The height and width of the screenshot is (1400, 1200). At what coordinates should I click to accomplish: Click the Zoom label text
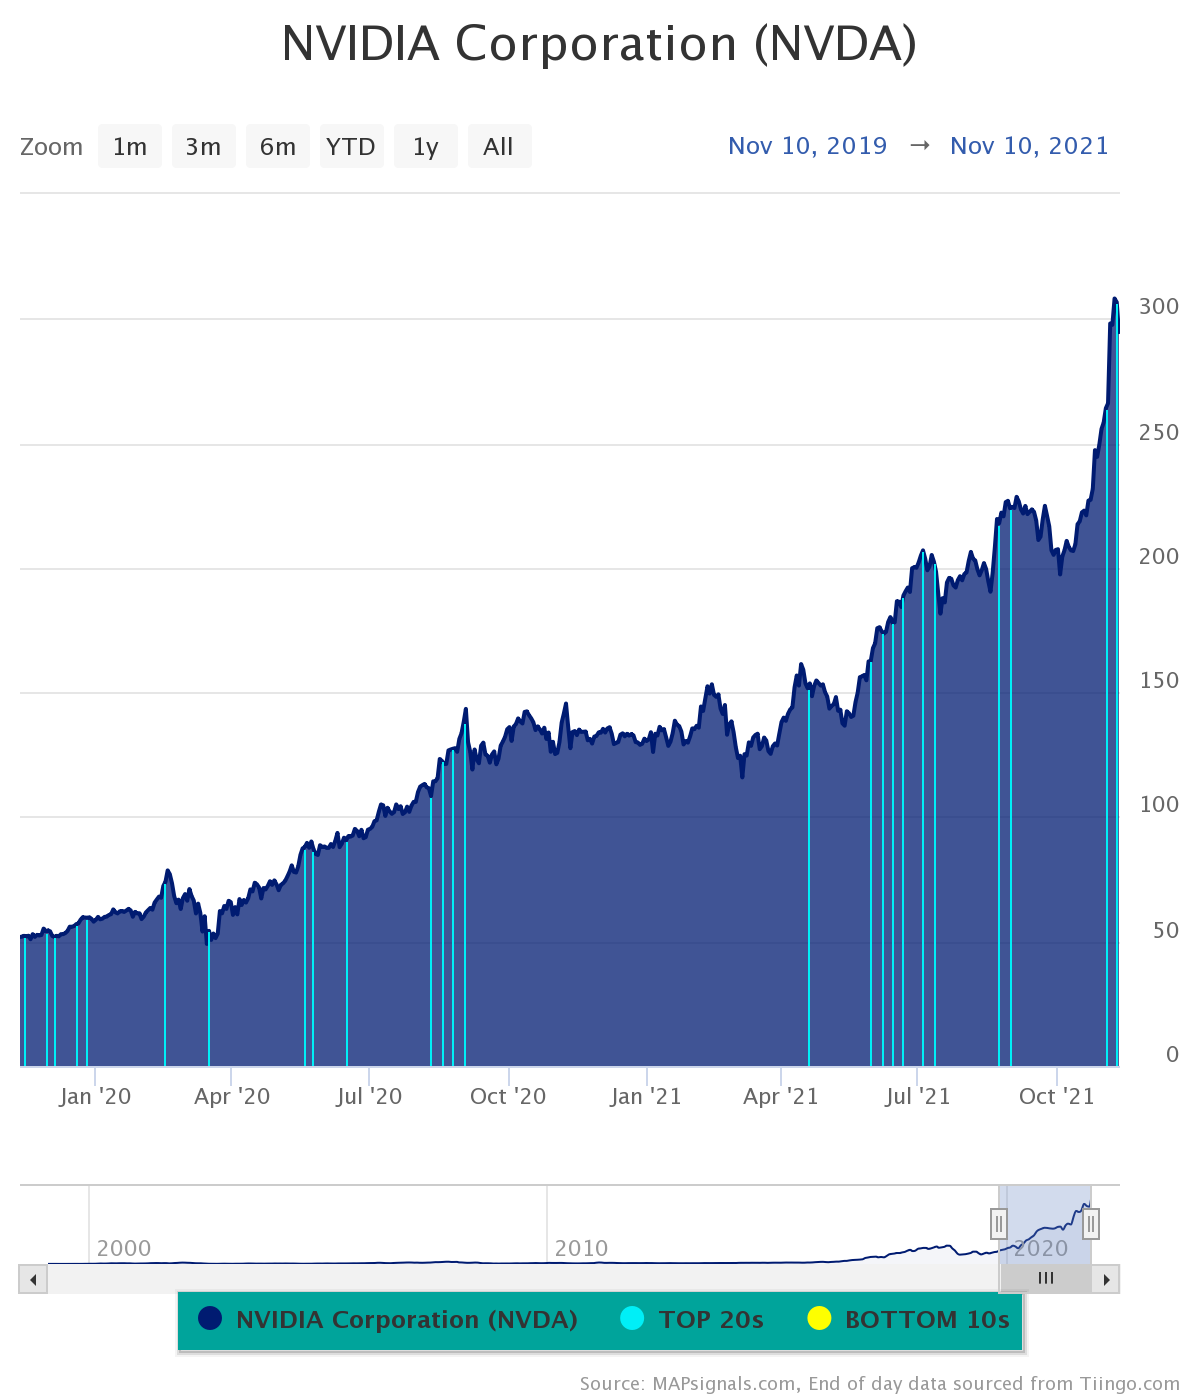click(x=52, y=147)
